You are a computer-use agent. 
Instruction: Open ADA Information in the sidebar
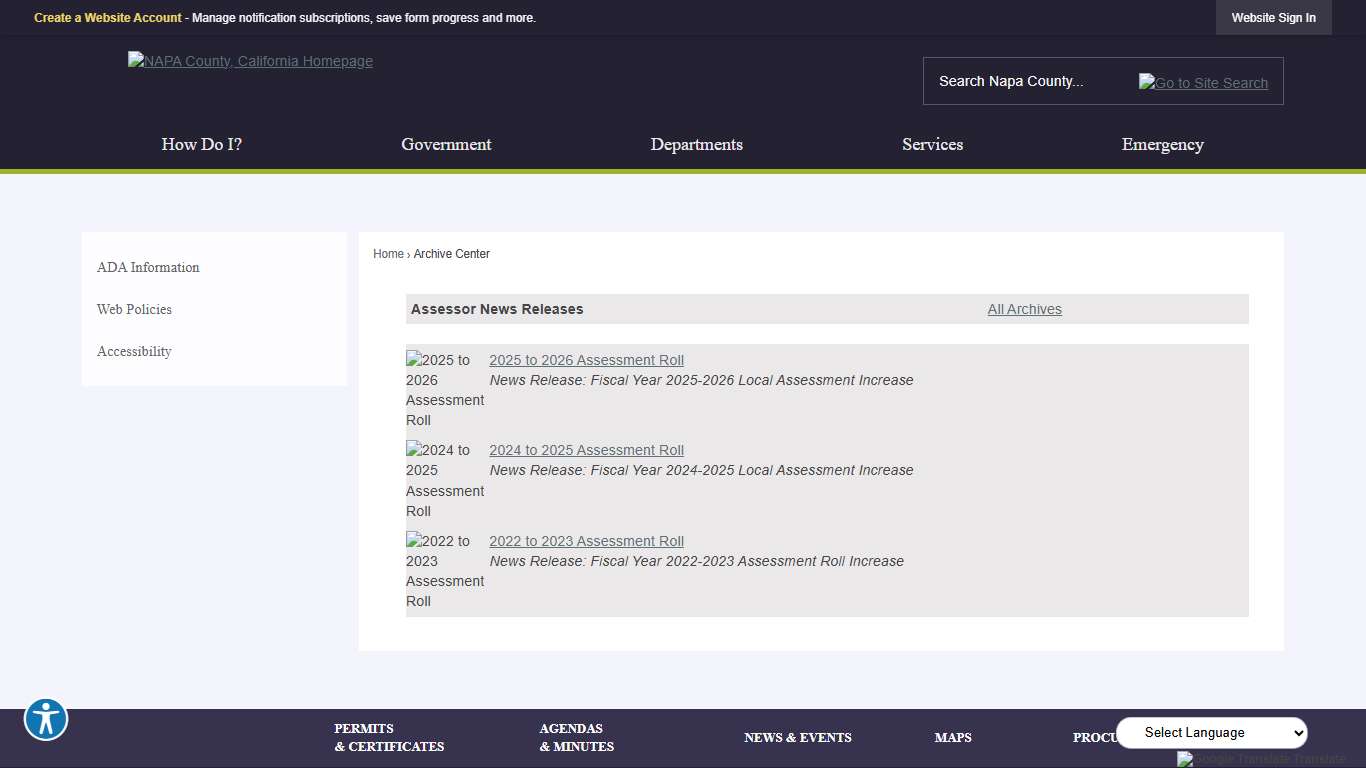tap(148, 267)
